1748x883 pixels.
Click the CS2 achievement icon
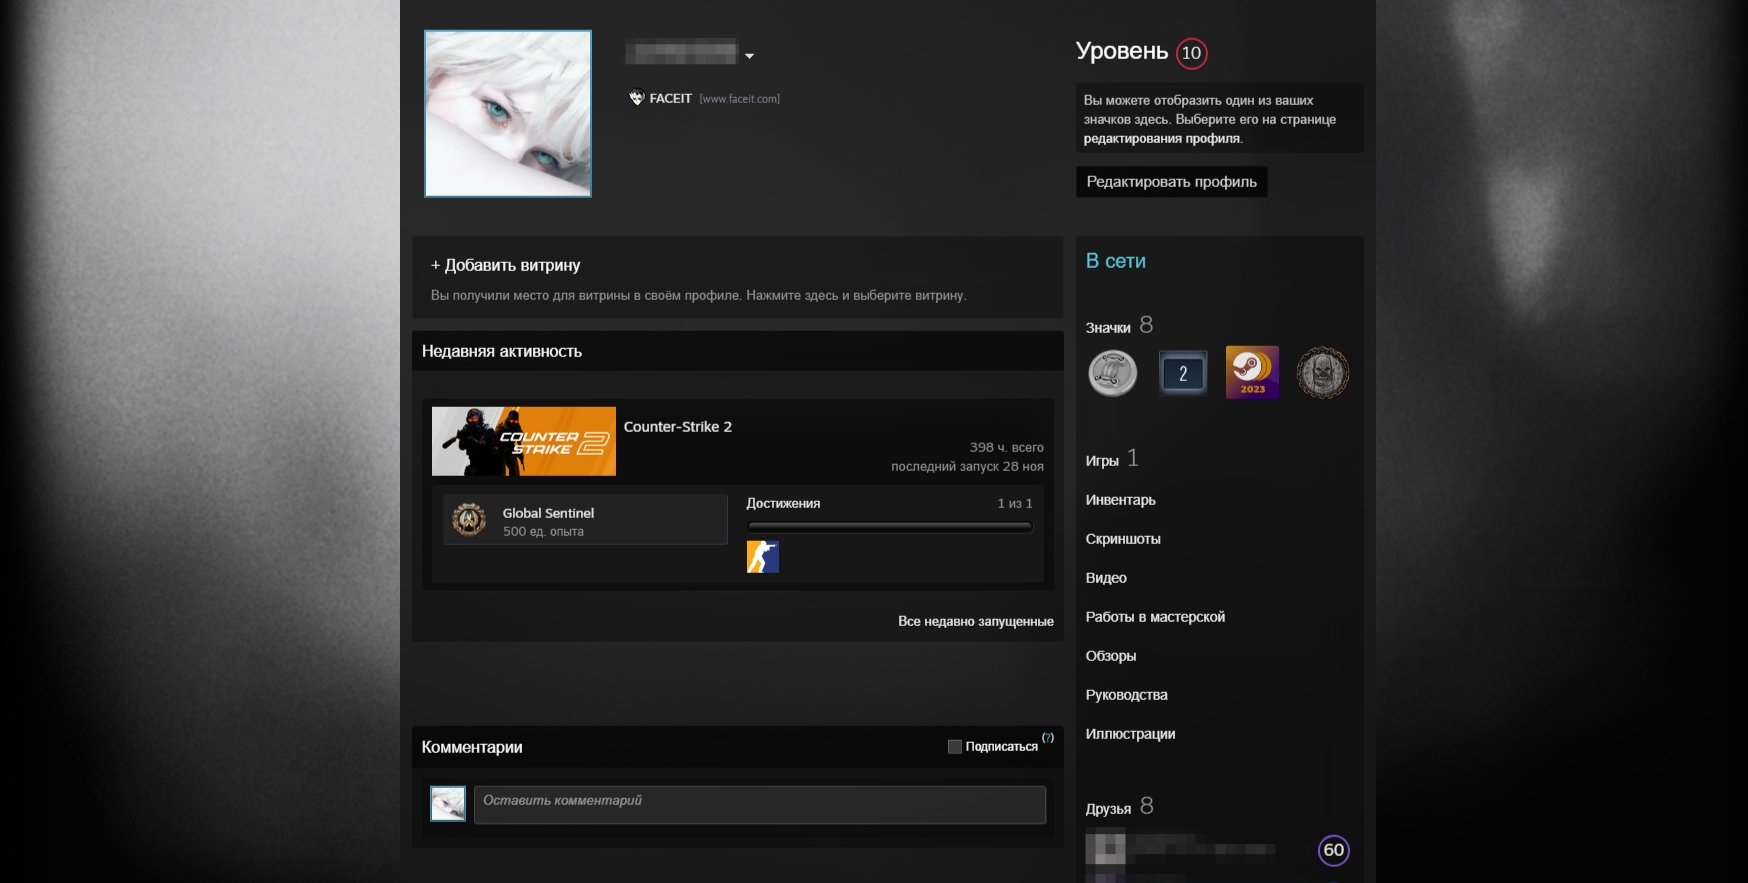coord(762,557)
